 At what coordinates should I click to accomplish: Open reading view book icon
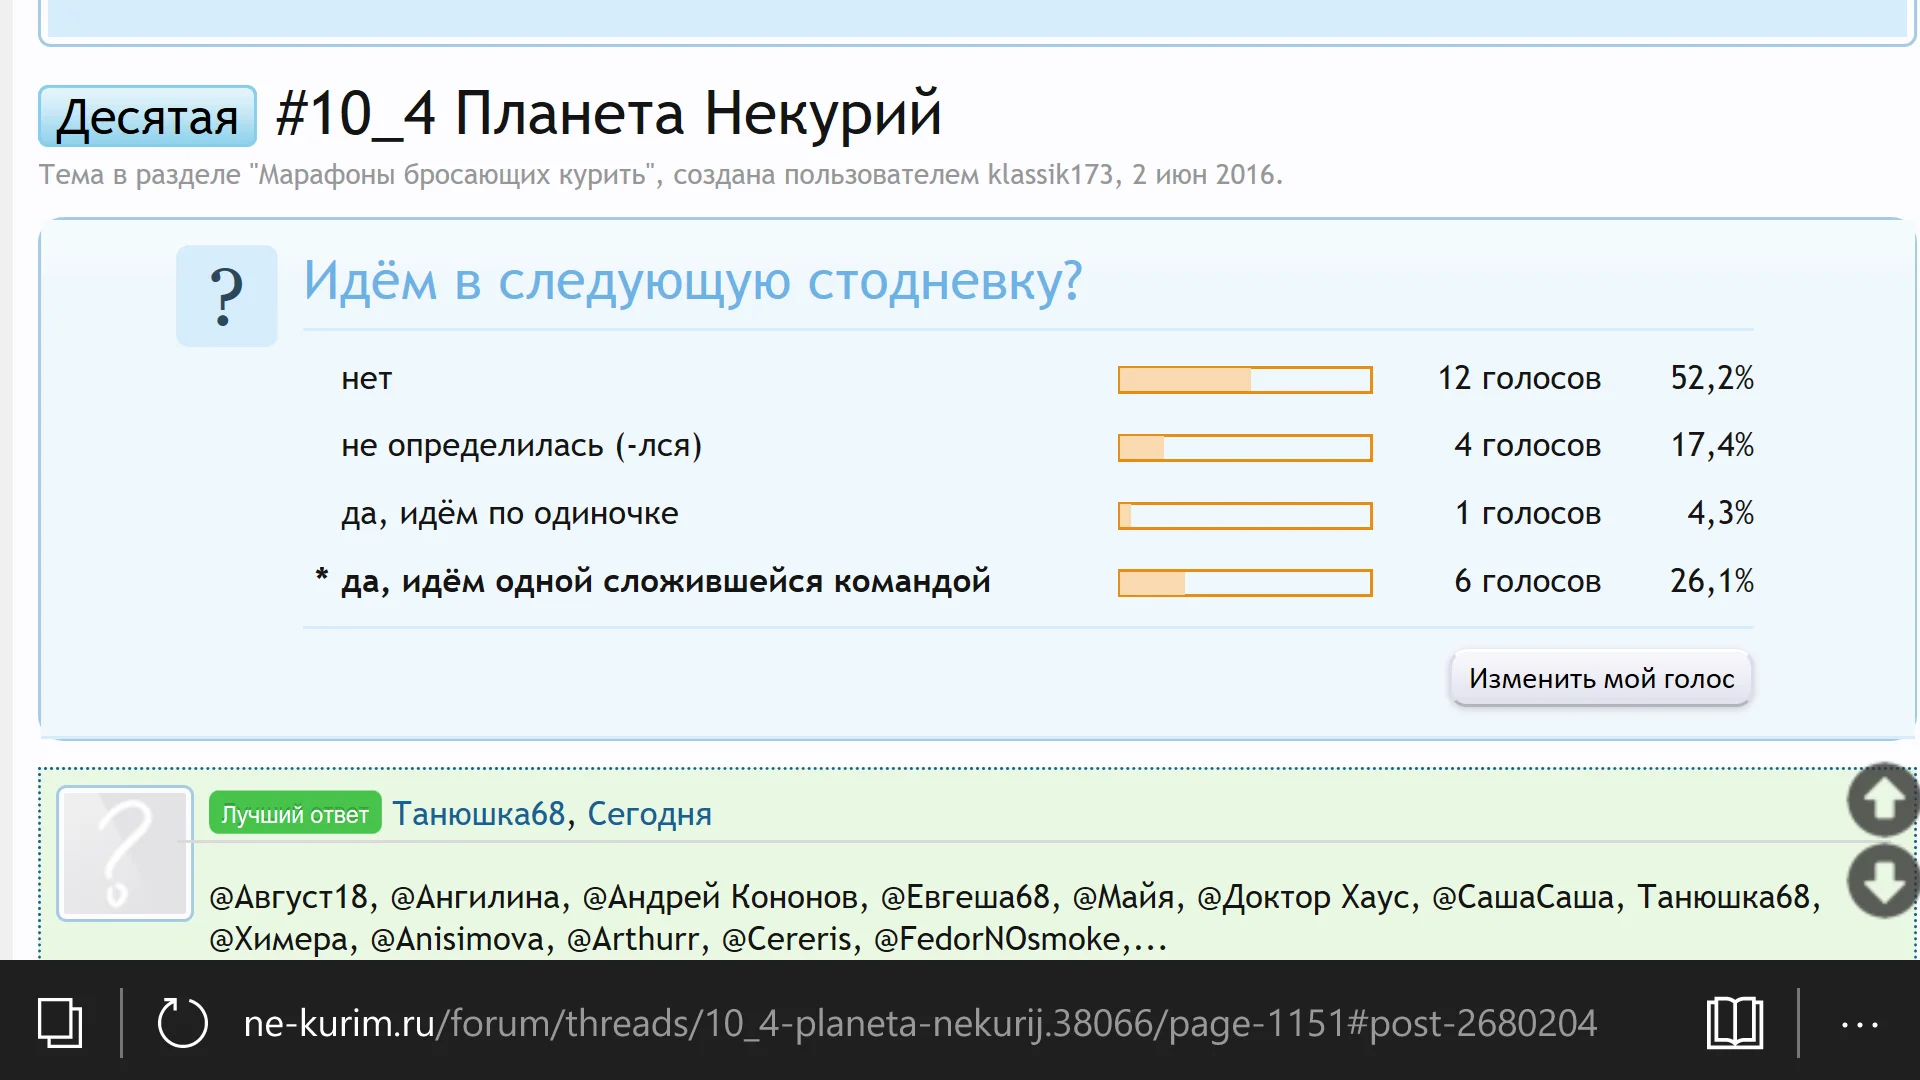(x=1734, y=1023)
